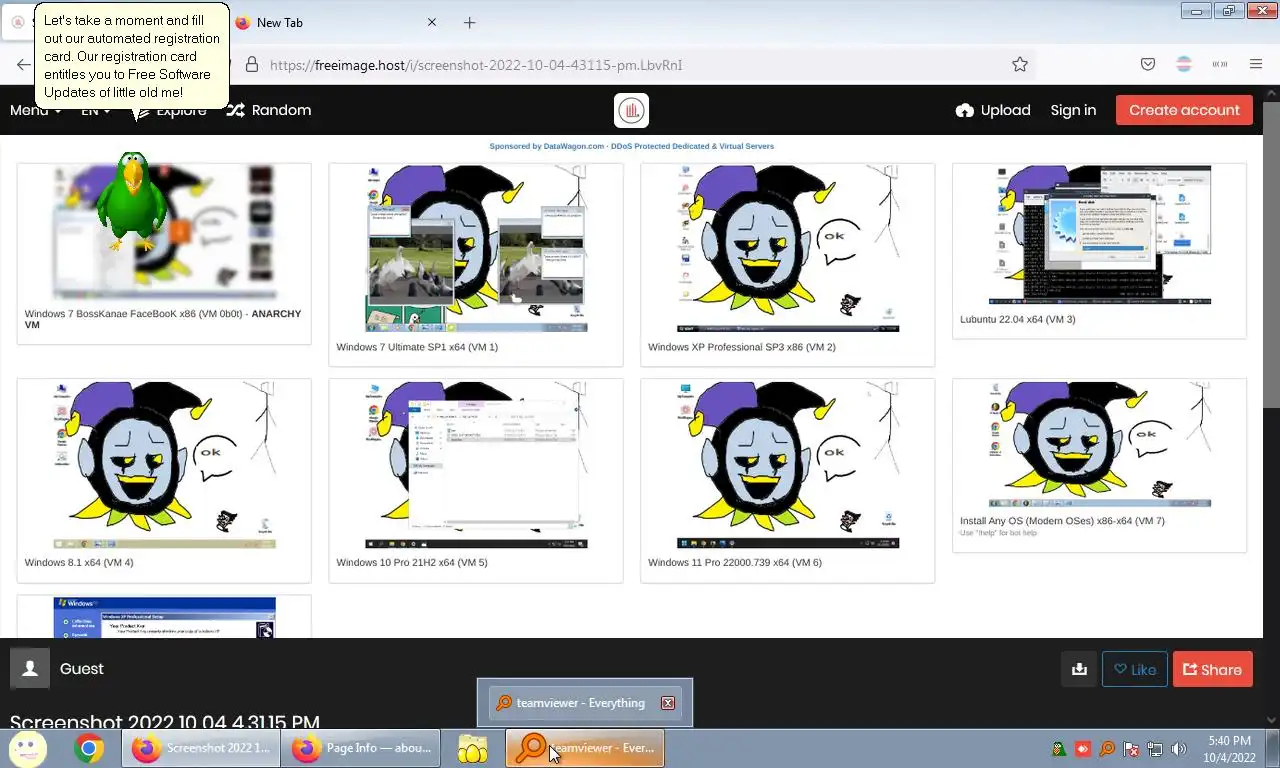Image resolution: width=1280 pixels, height=768 pixels.
Task: Click the Action Center flag tray icon
Action: (1131, 749)
